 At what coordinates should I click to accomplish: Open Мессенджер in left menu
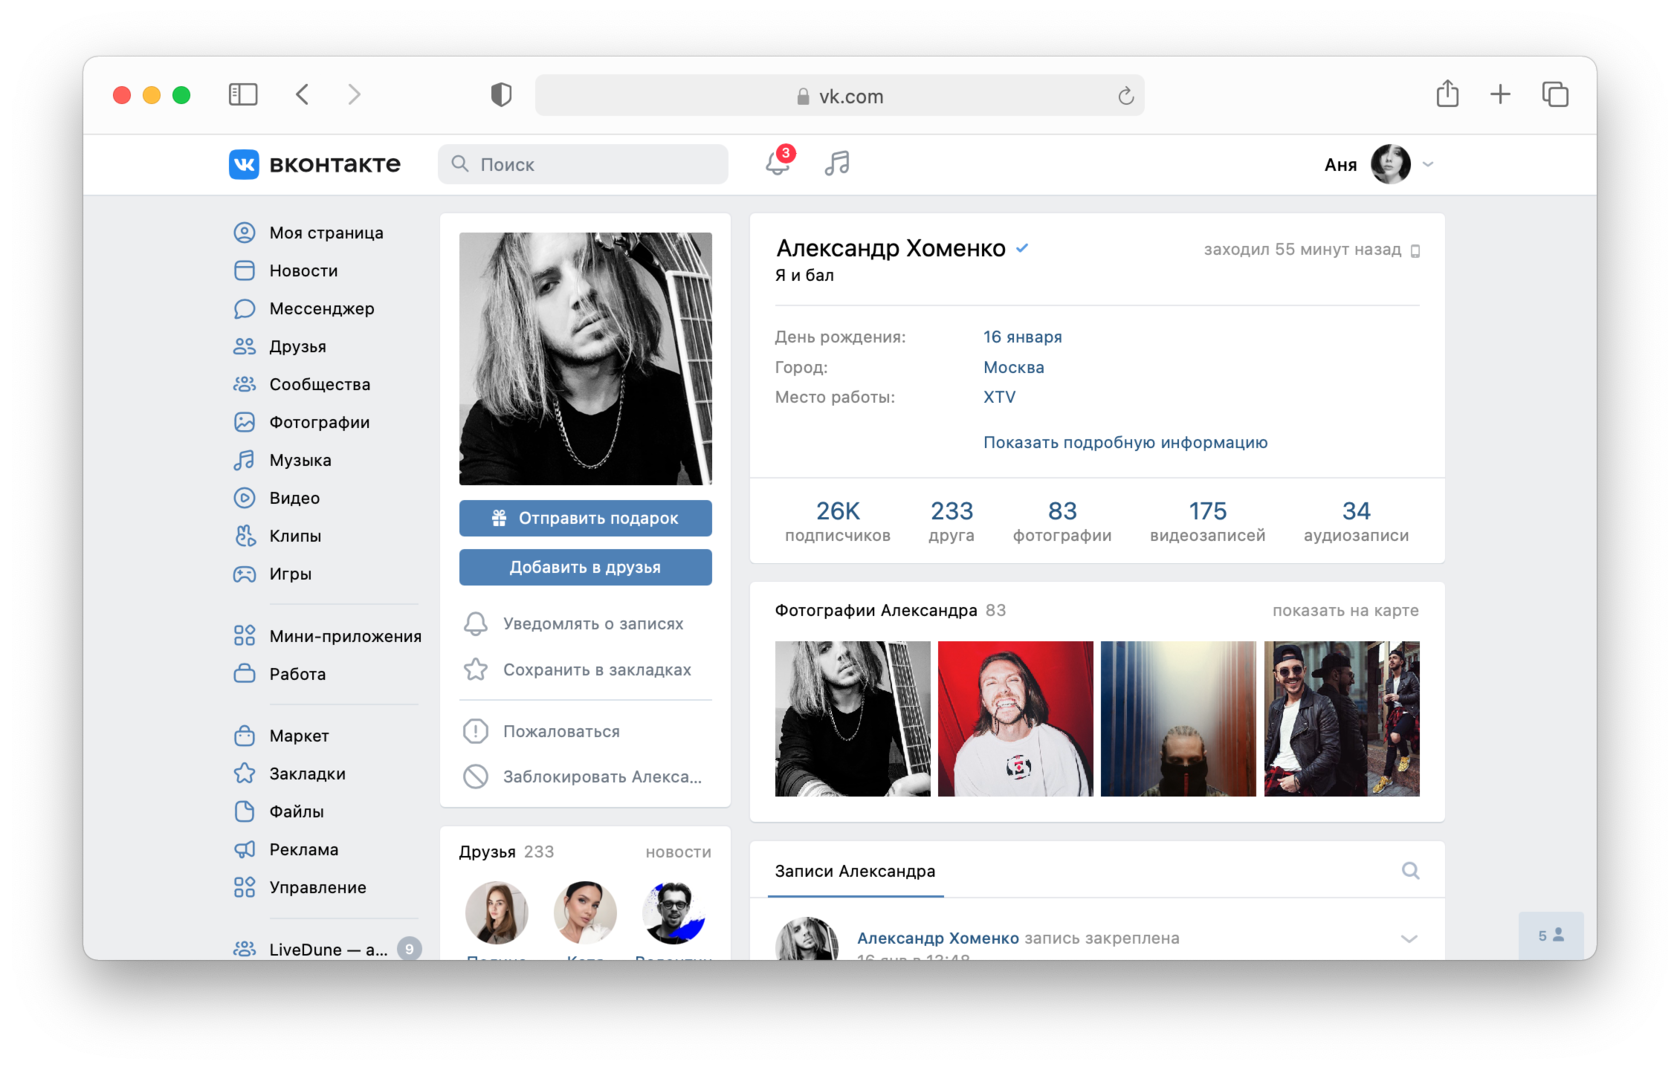pos(321,309)
